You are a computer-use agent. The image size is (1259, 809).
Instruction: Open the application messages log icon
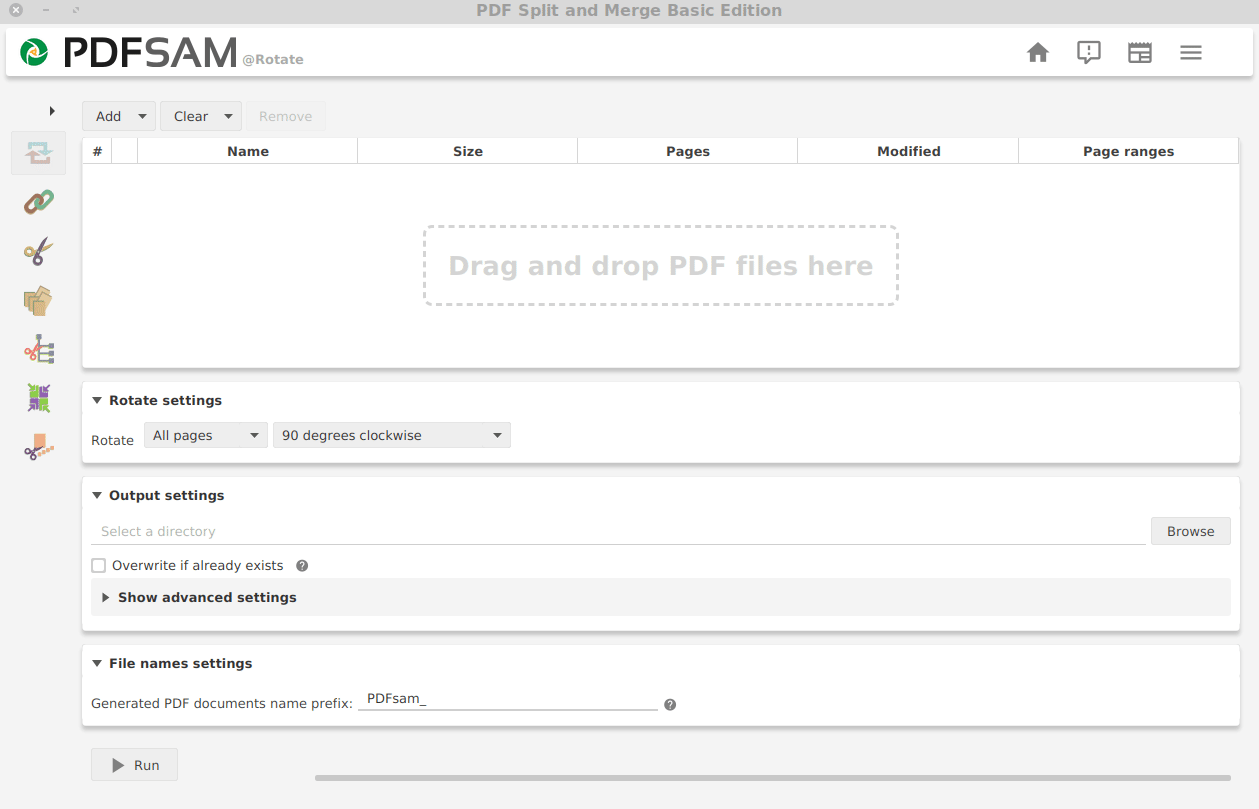[x=1089, y=53]
